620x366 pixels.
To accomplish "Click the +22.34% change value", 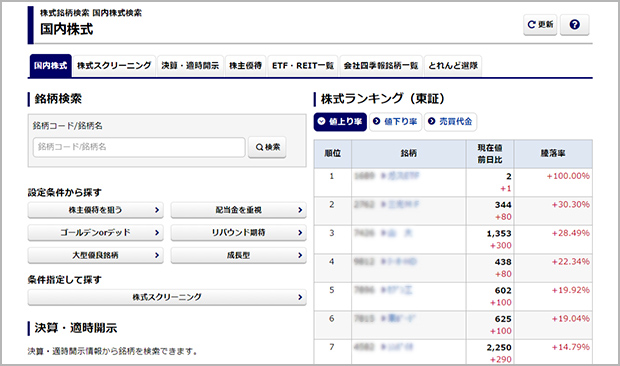I will tap(571, 261).
